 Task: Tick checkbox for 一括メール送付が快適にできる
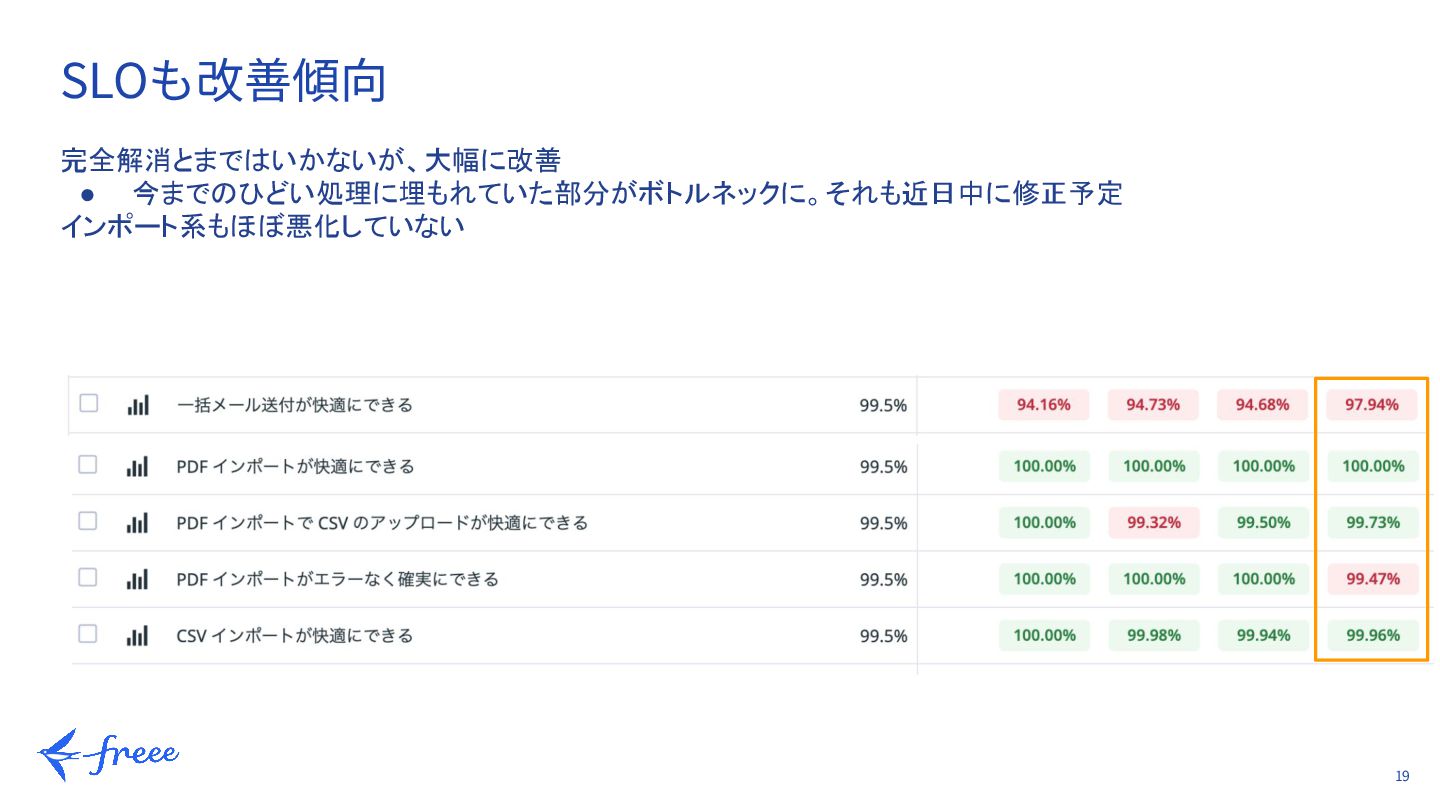[x=89, y=403]
